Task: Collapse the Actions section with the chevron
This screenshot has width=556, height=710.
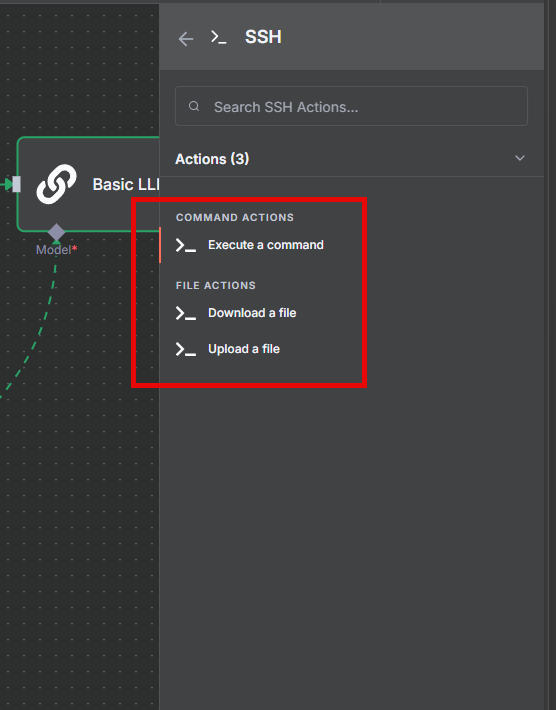Action: pos(520,158)
